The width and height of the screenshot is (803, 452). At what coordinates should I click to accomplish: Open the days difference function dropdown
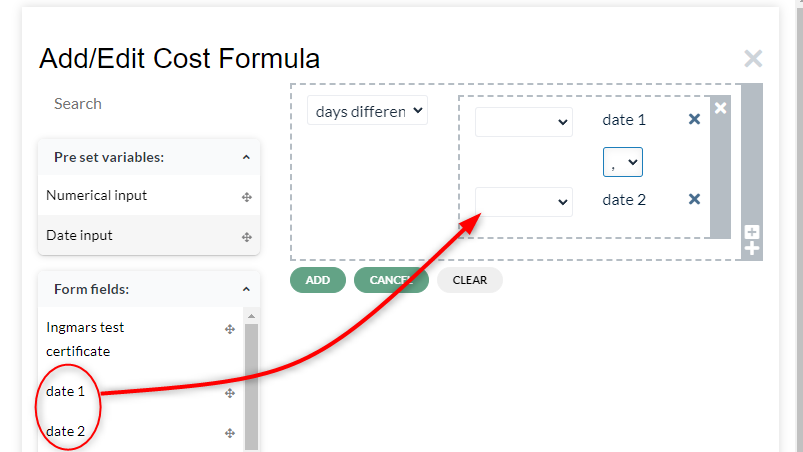367,111
